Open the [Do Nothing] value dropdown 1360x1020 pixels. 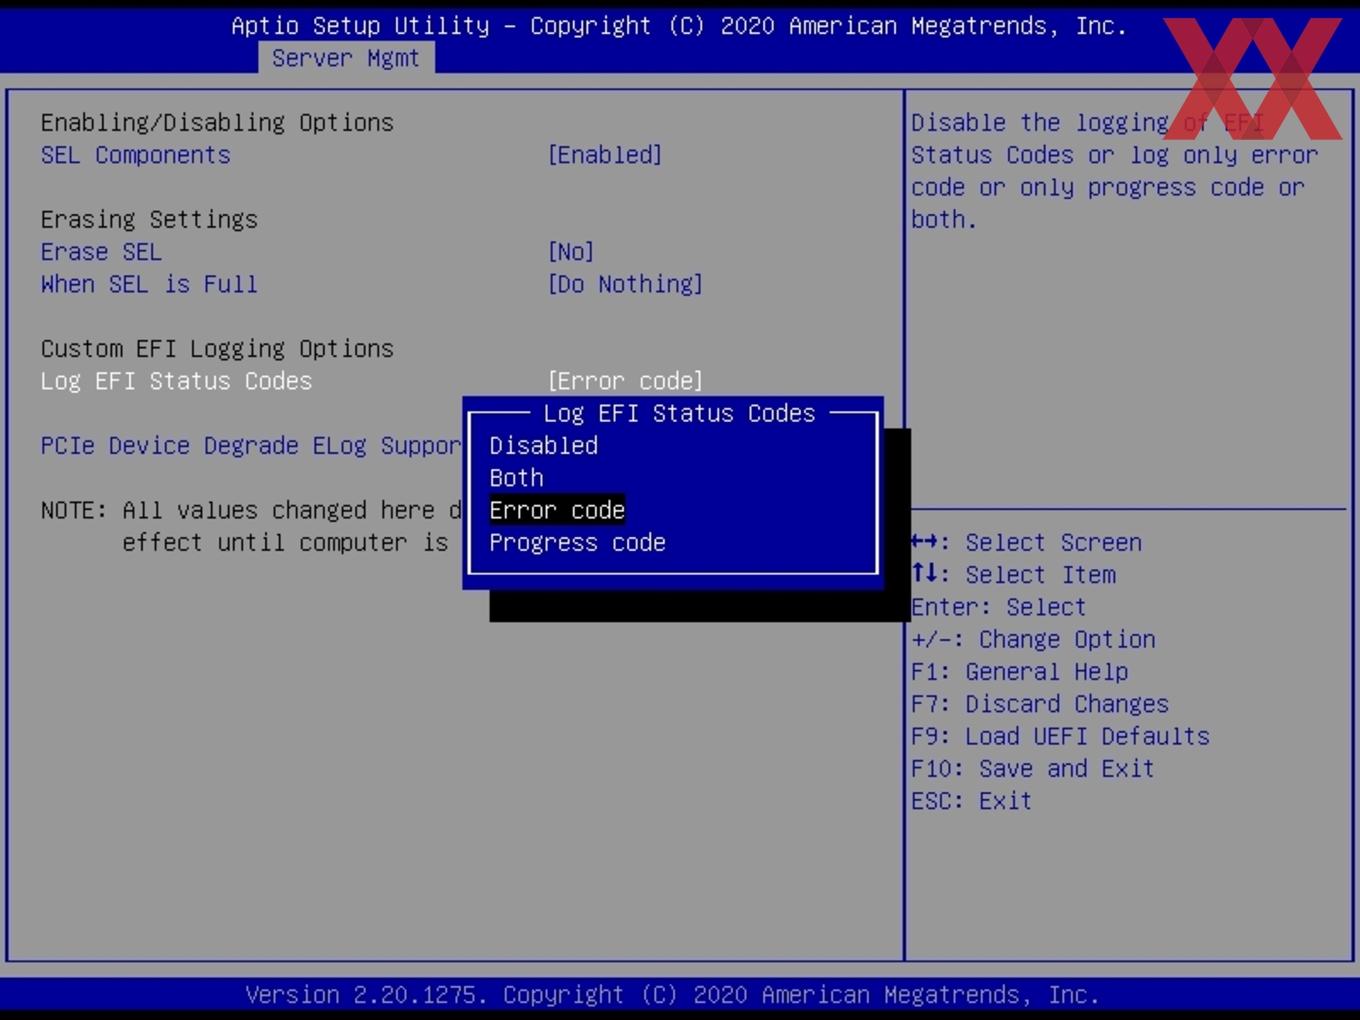click(625, 284)
